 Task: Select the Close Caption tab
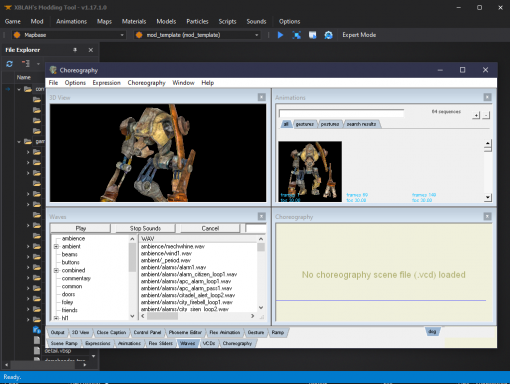pos(111,332)
